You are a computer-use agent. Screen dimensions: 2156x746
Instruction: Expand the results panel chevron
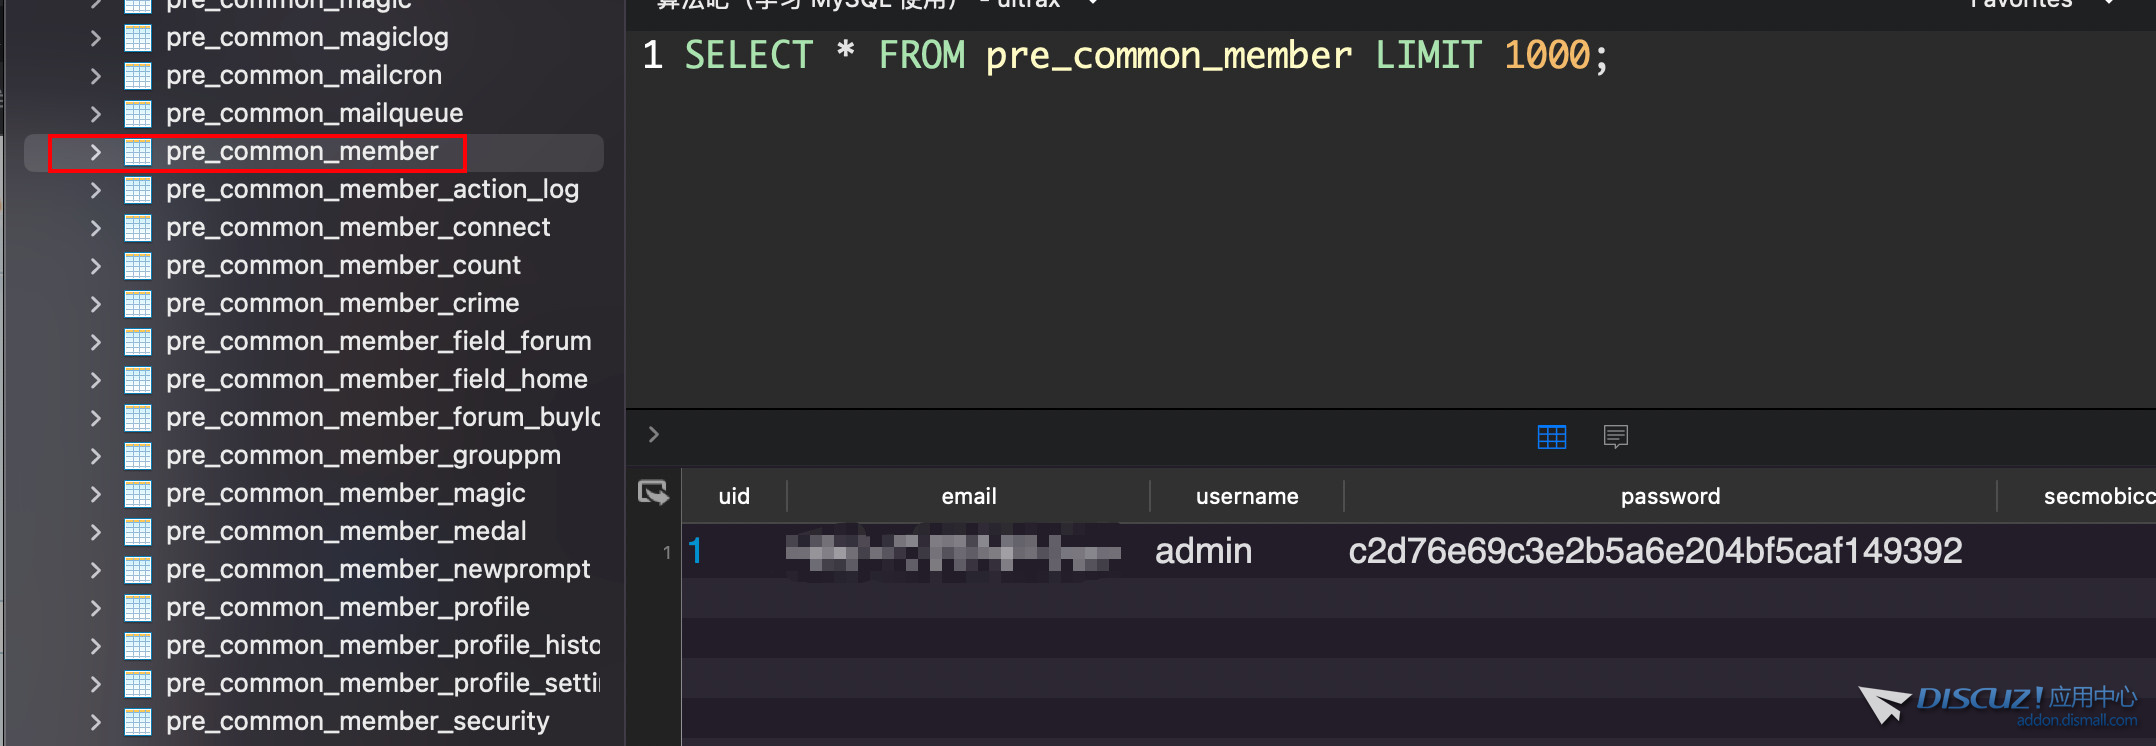click(654, 435)
